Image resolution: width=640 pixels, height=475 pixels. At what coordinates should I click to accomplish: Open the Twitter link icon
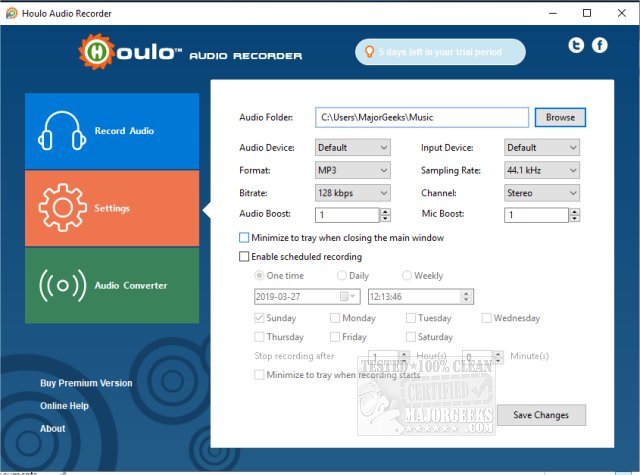[x=576, y=45]
